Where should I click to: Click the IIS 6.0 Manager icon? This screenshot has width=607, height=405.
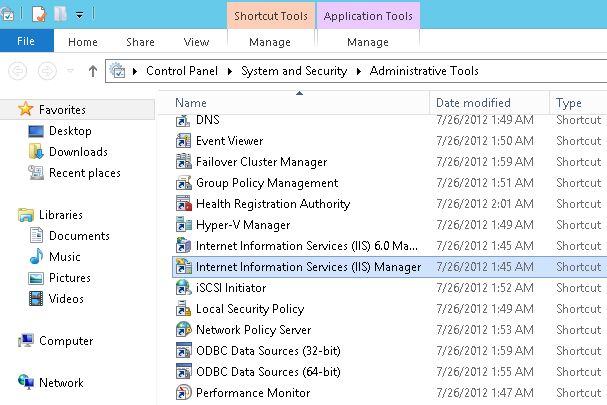183,245
